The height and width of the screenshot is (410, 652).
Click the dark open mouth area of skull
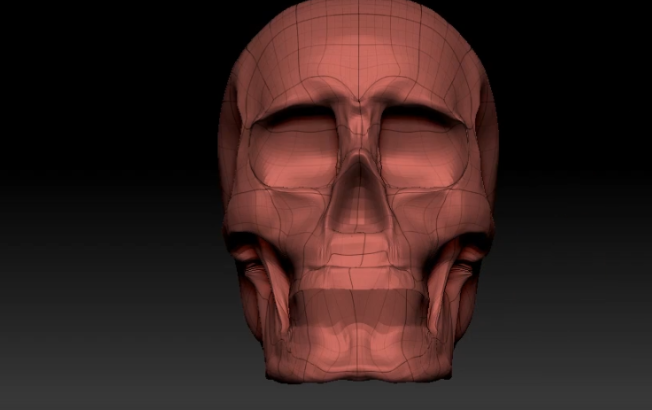(x=358, y=307)
